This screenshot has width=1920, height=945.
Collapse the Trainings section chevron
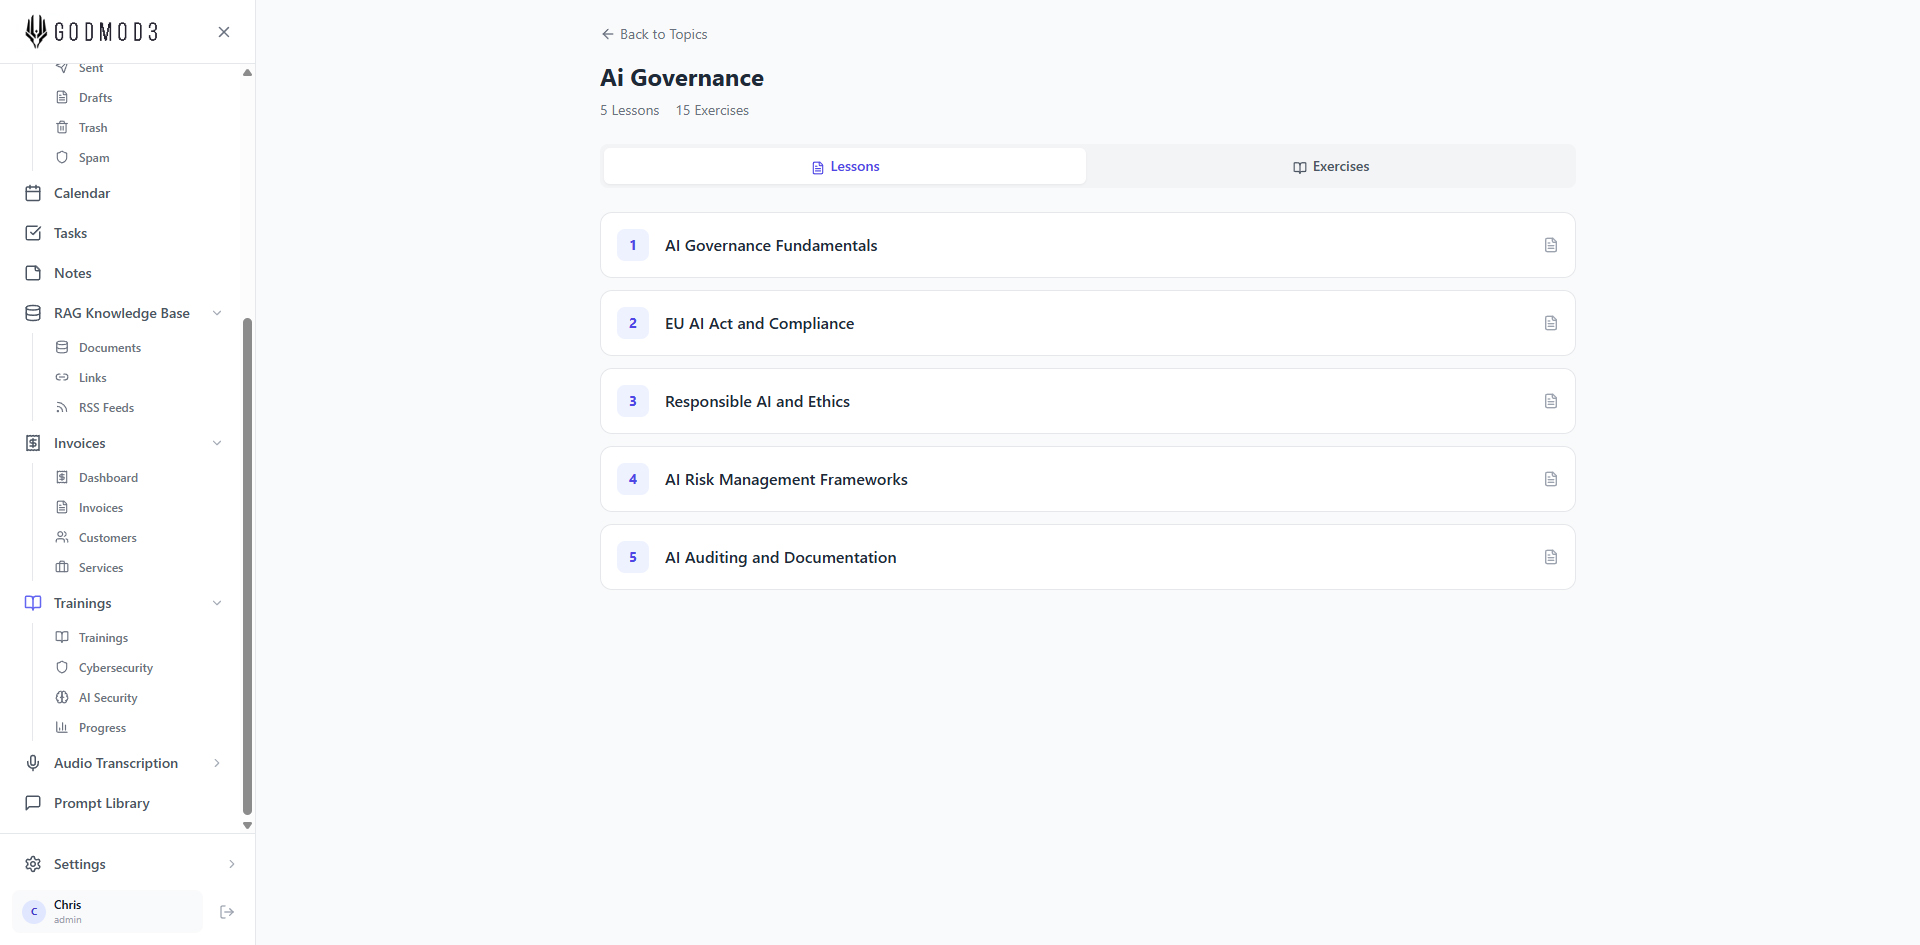(217, 603)
